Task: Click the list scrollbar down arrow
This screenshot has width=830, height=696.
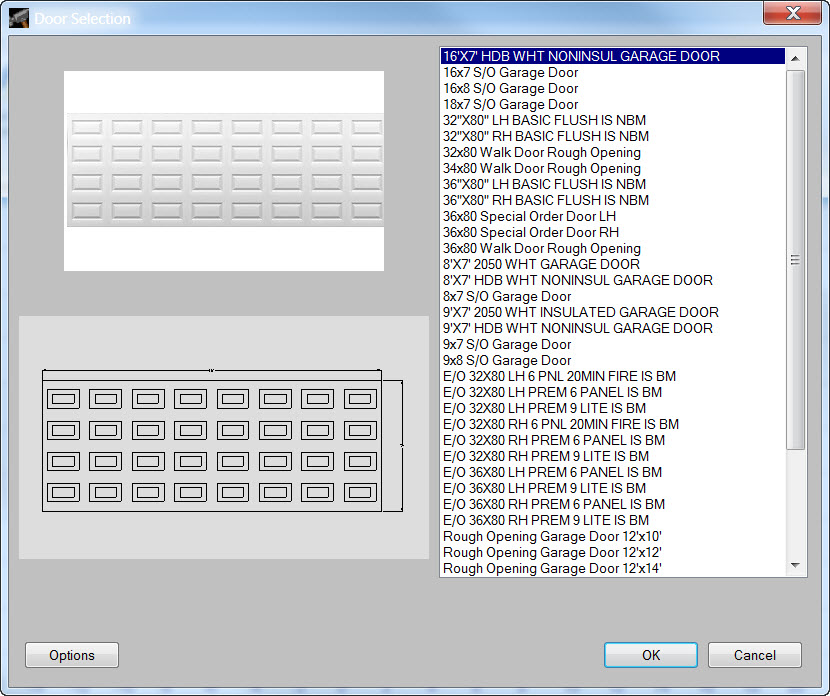Action: [x=795, y=565]
